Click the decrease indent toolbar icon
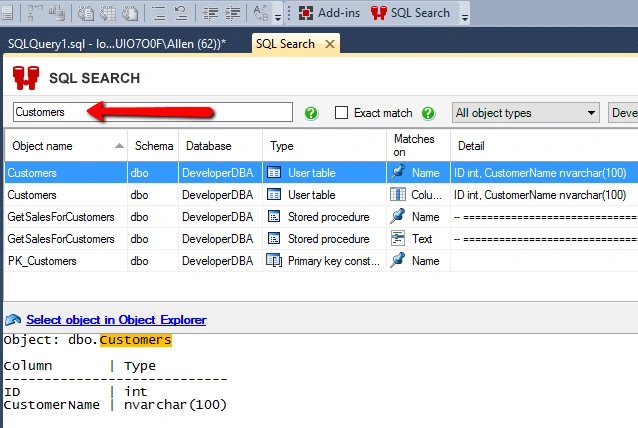 pyautogui.click(x=210, y=13)
